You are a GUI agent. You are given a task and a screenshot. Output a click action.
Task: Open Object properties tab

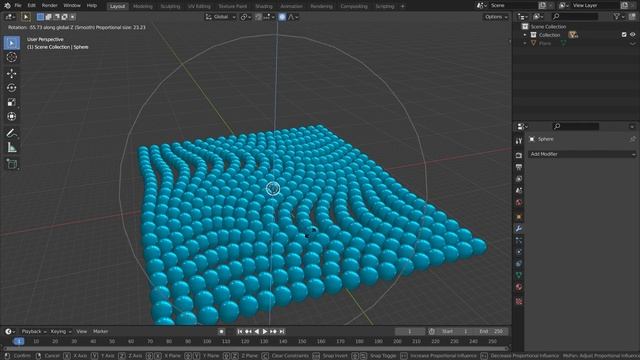click(519, 217)
